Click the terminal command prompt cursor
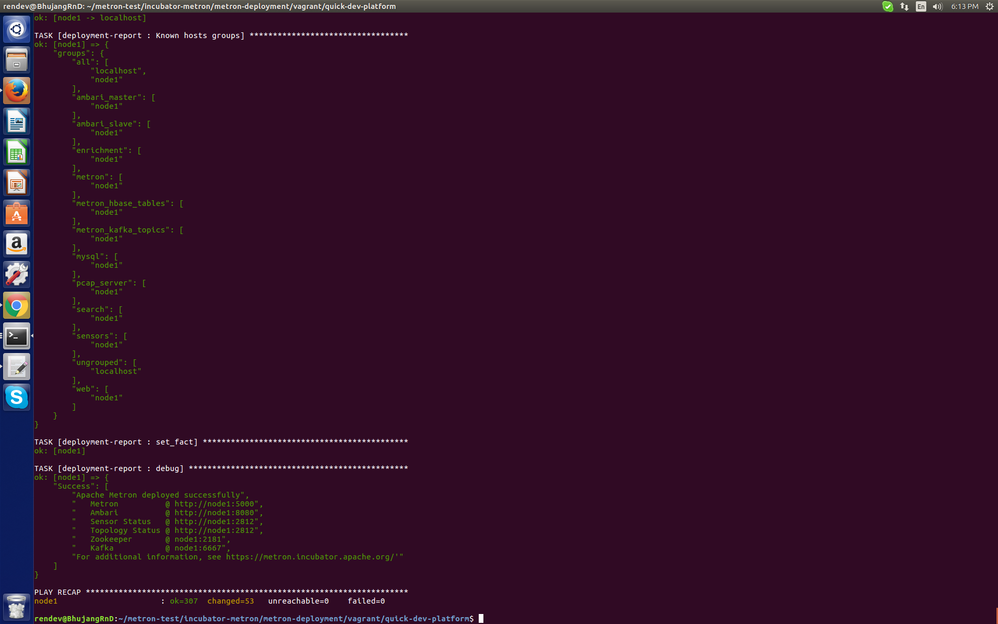Viewport: 998px width, 624px height. (481, 618)
